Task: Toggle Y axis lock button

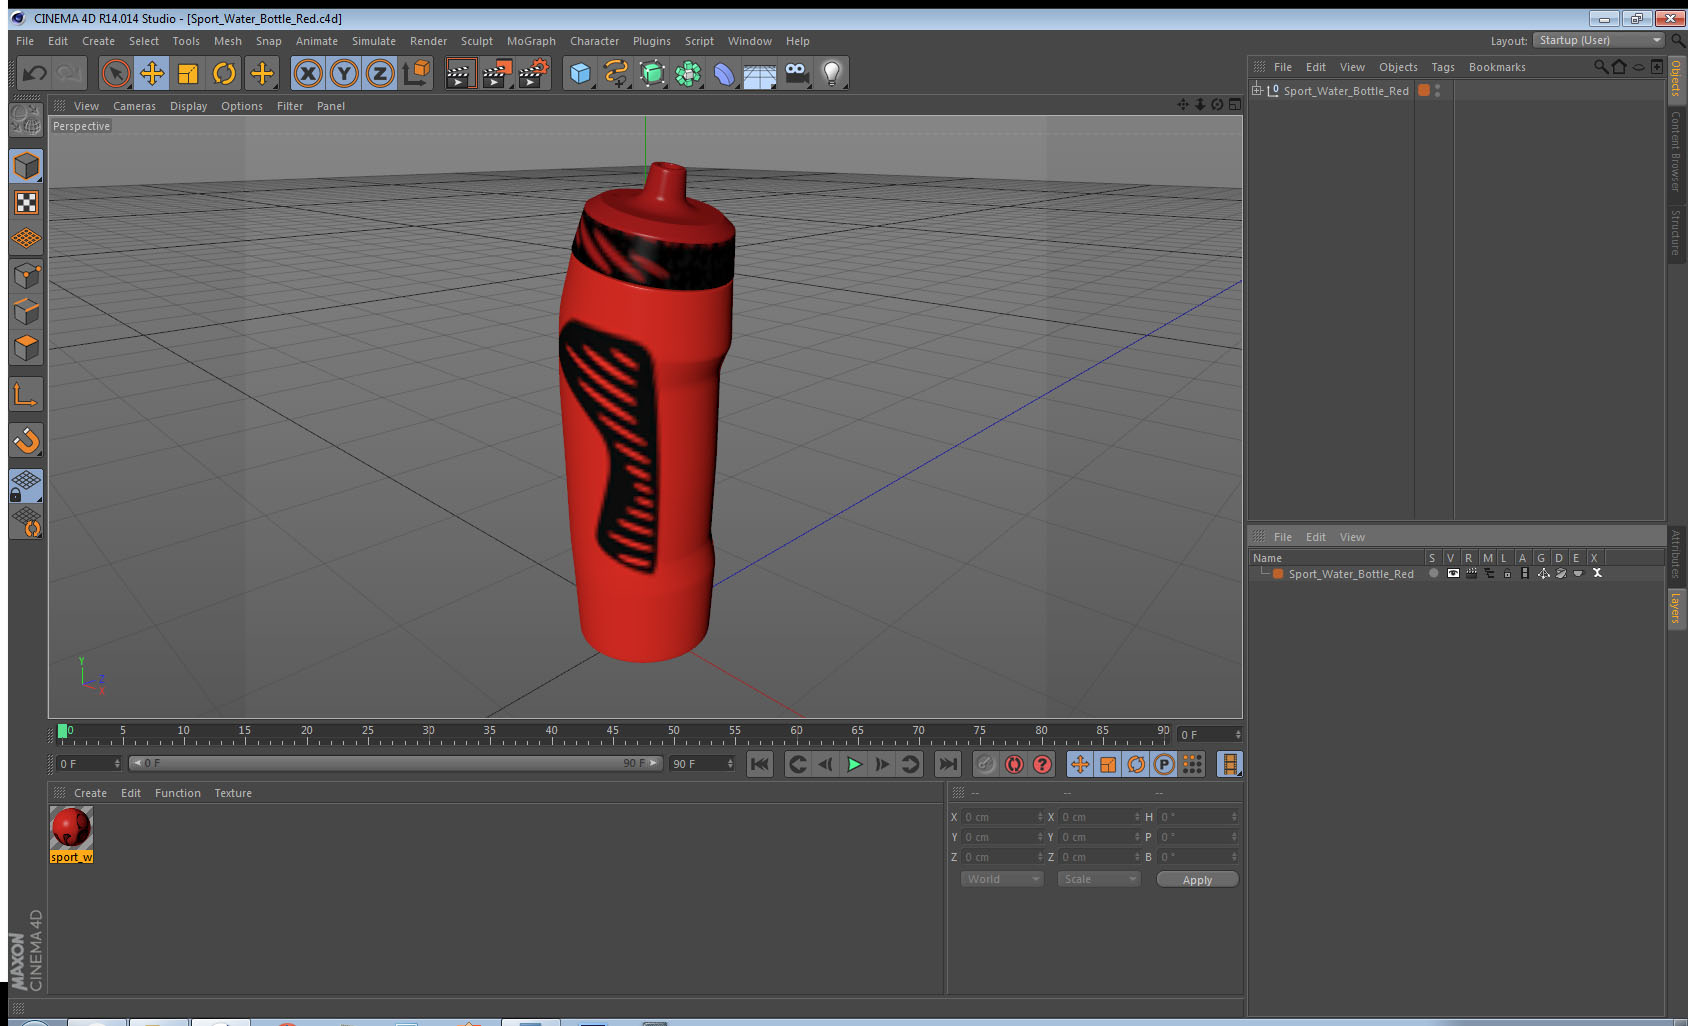Action: pos(344,73)
